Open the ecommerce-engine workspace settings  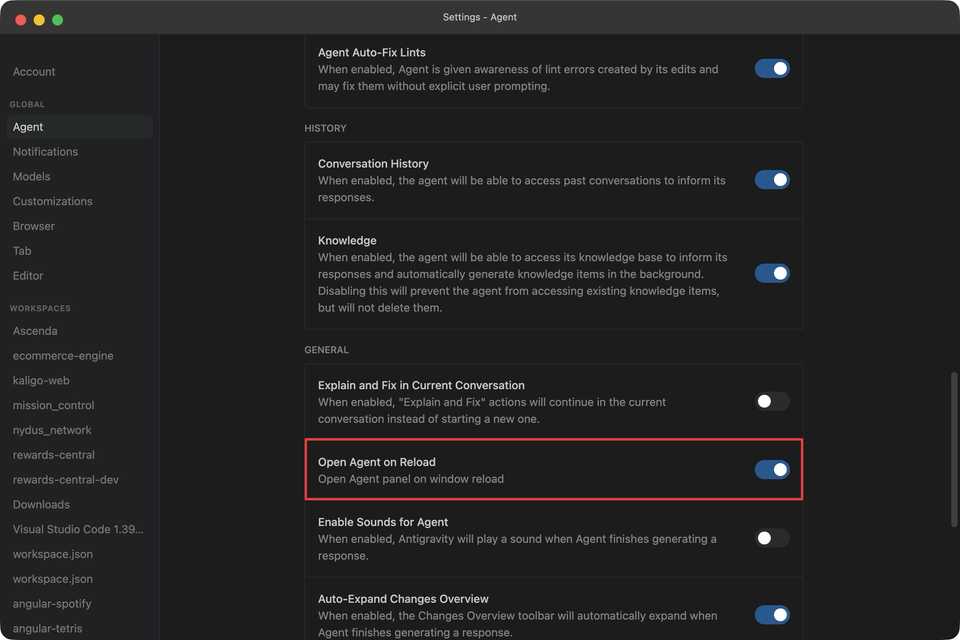(62, 355)
